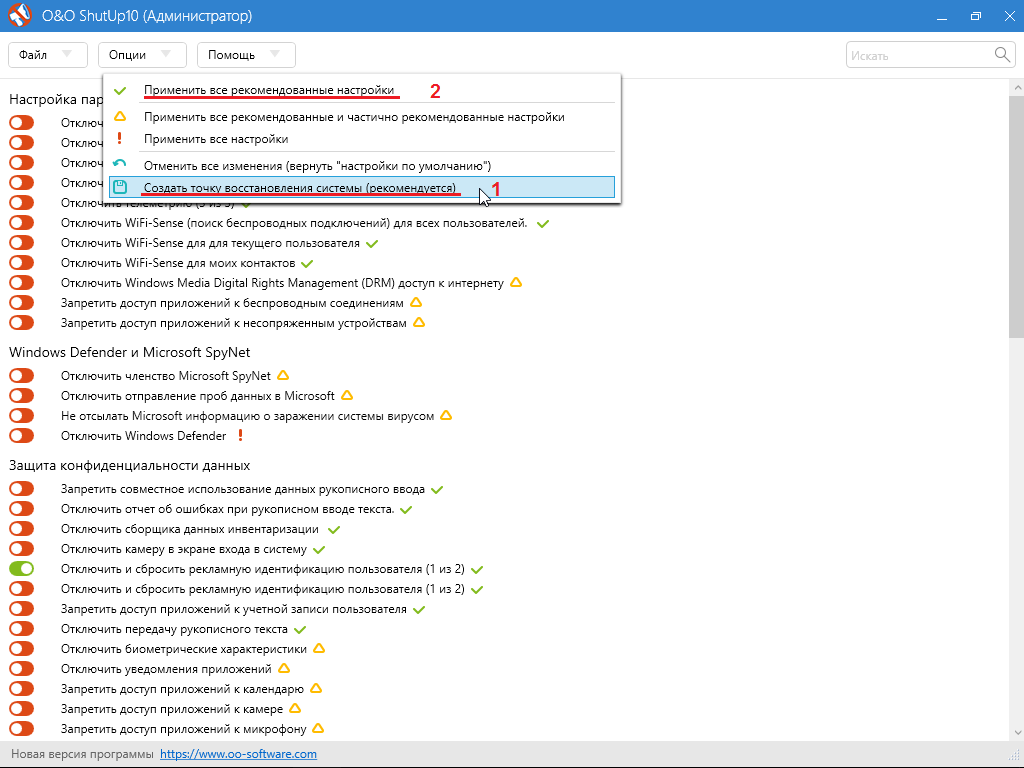The image size is (1024, 768).
Task: Open the https://www.oo-software.com link
Action: click(x=238, y=754)
